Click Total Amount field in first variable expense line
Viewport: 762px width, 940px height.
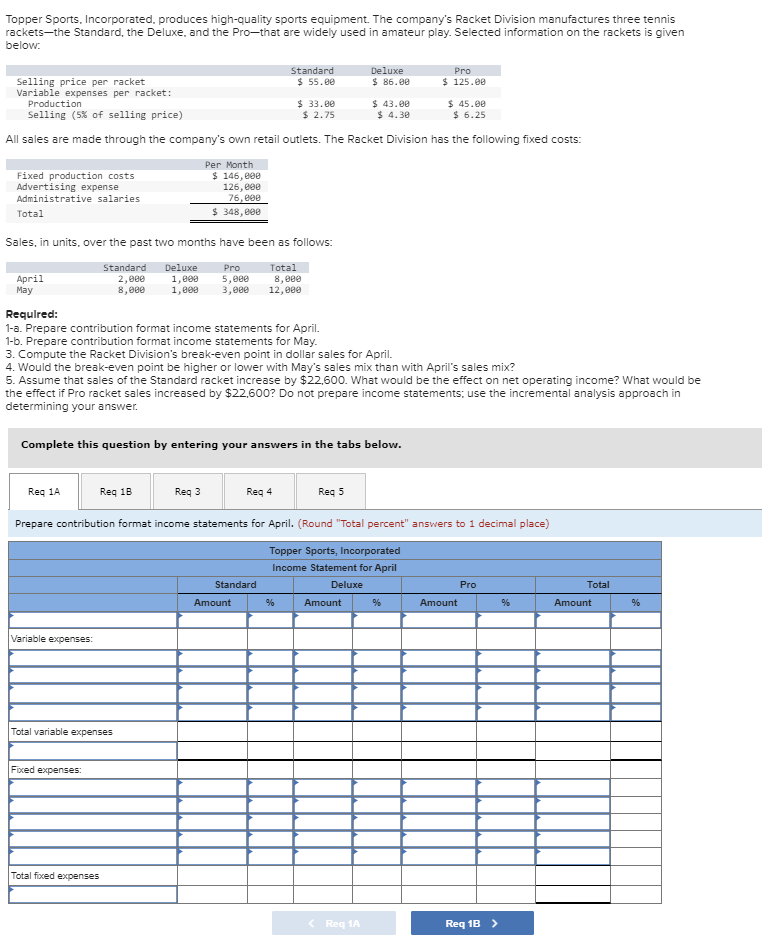(573, 658)
